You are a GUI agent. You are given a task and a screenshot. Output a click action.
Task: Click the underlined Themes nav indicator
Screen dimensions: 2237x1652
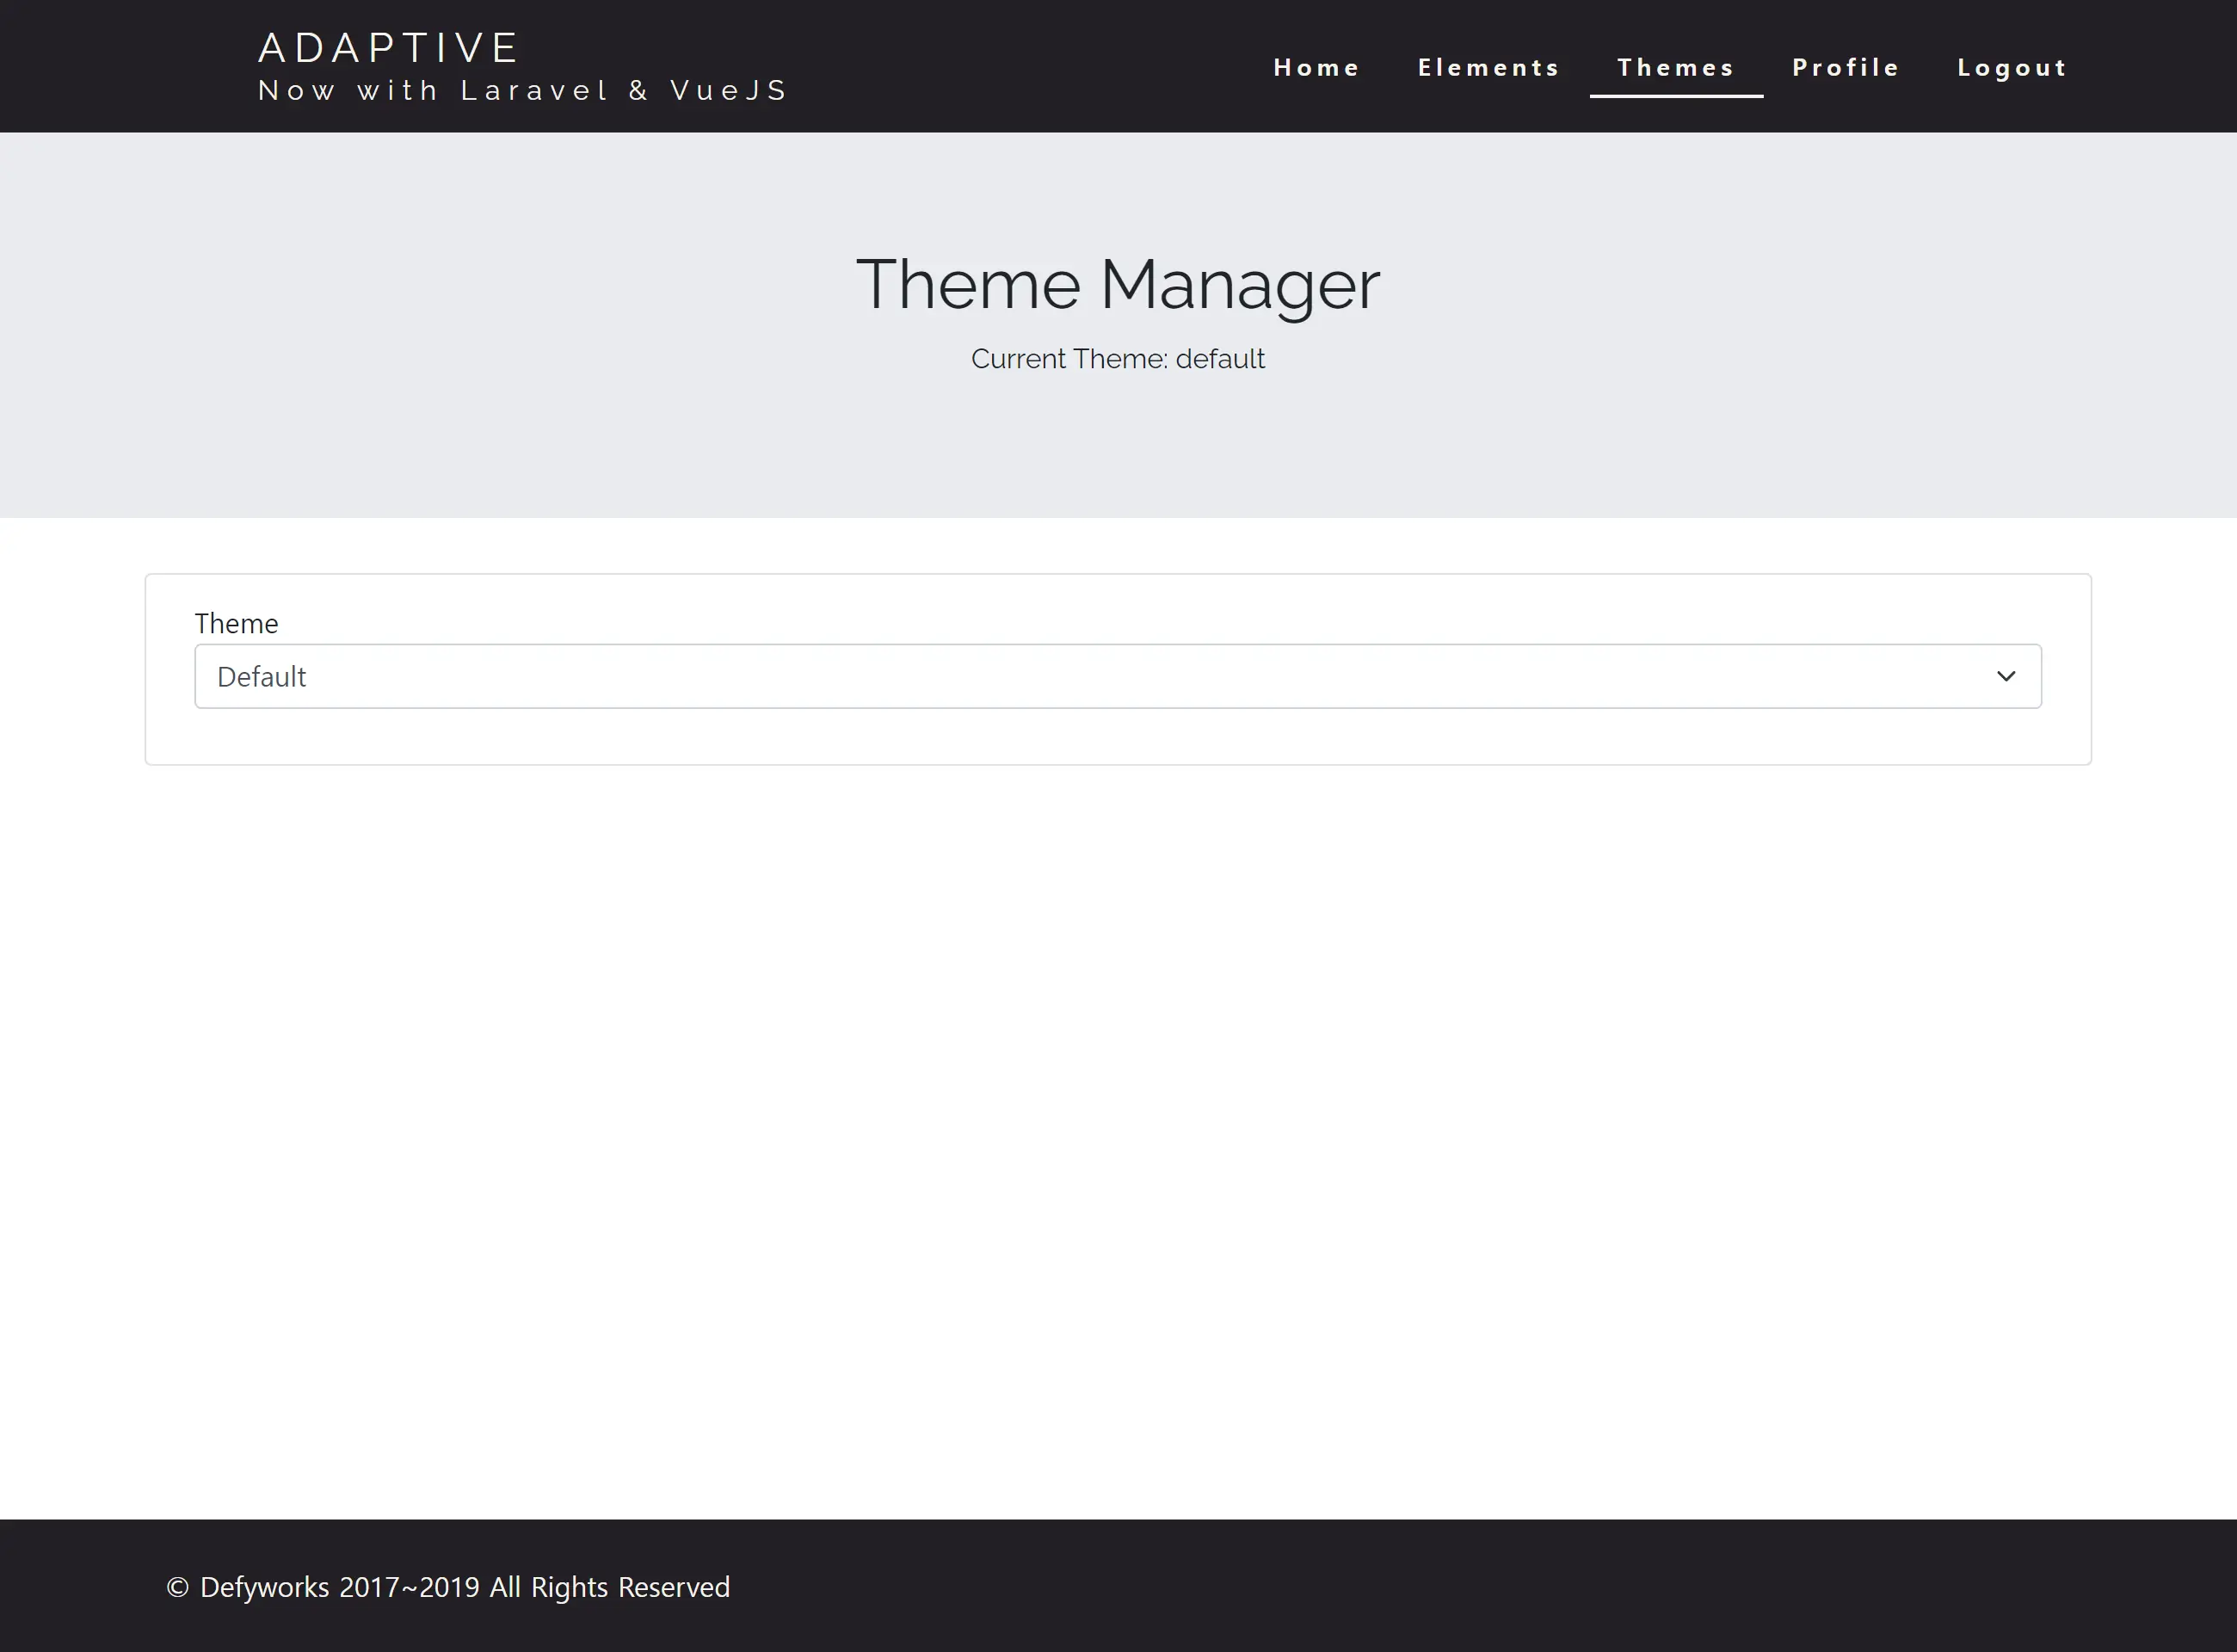click(1676, 97)
